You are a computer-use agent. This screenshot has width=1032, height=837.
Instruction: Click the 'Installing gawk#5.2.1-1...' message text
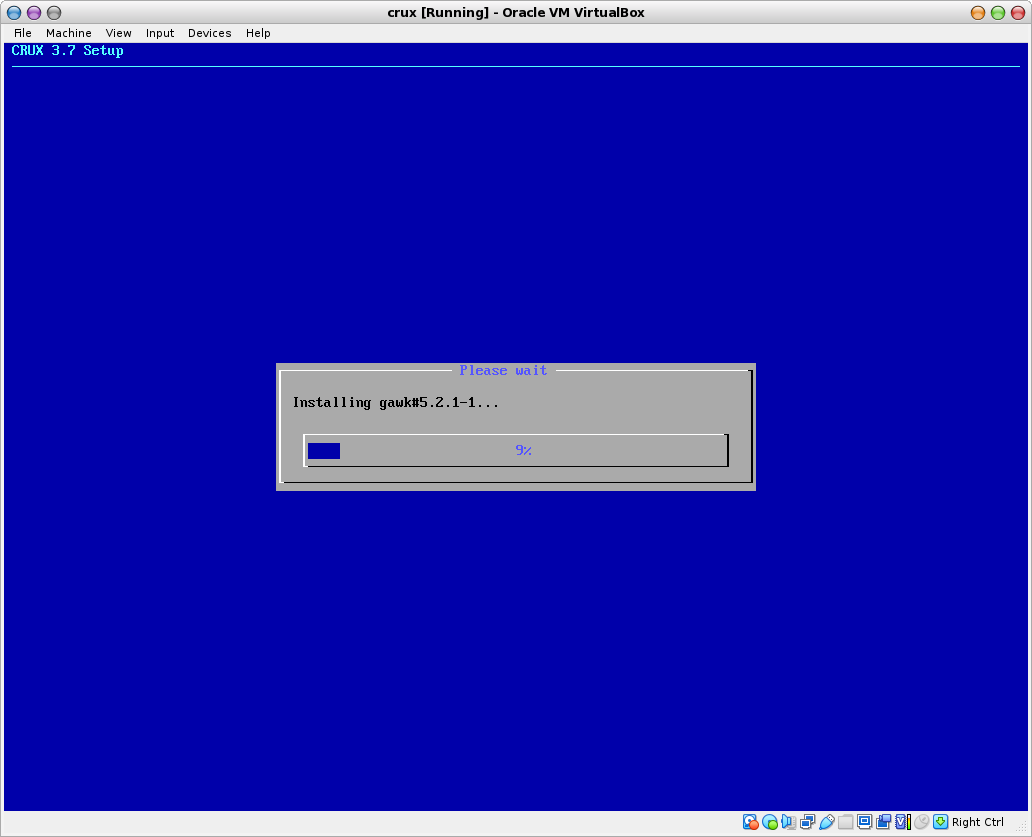point(395,402)
